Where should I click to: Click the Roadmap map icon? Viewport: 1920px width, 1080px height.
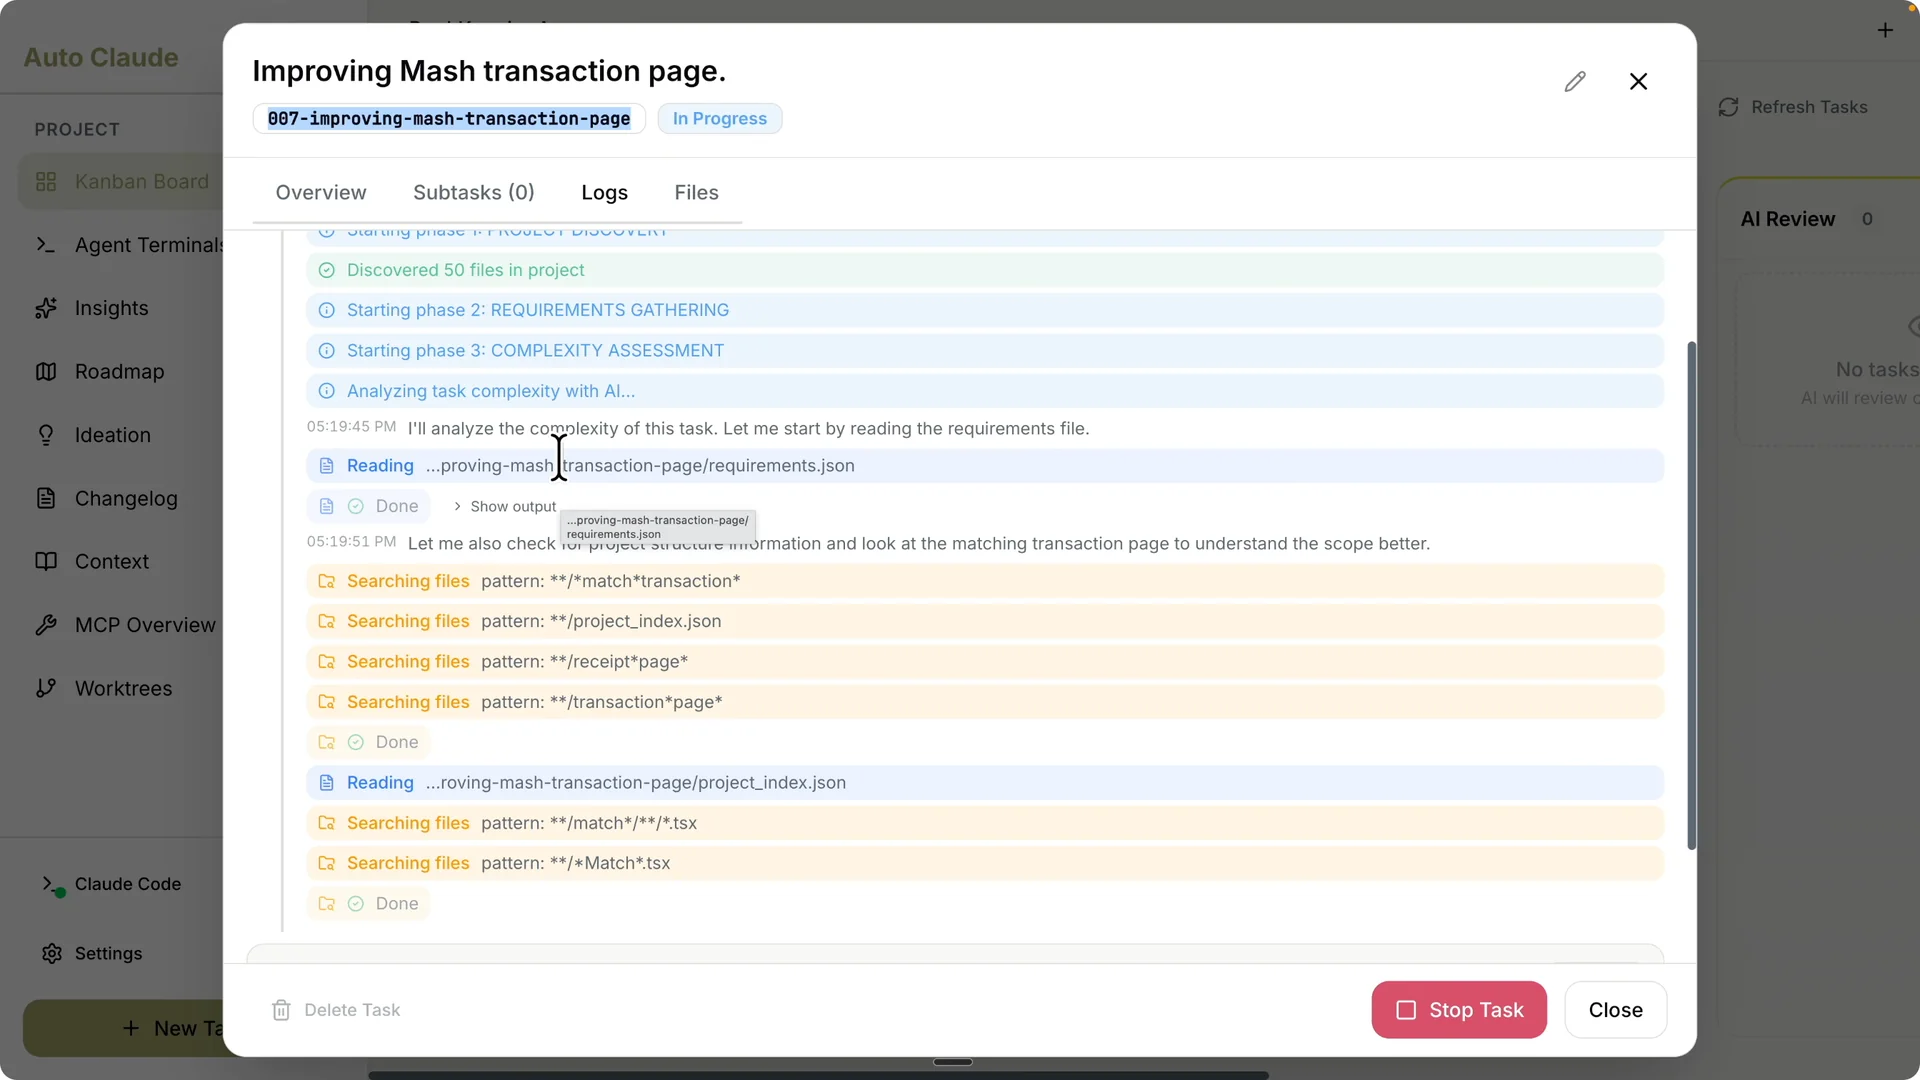pyautogui.click(x=46, y=371)
